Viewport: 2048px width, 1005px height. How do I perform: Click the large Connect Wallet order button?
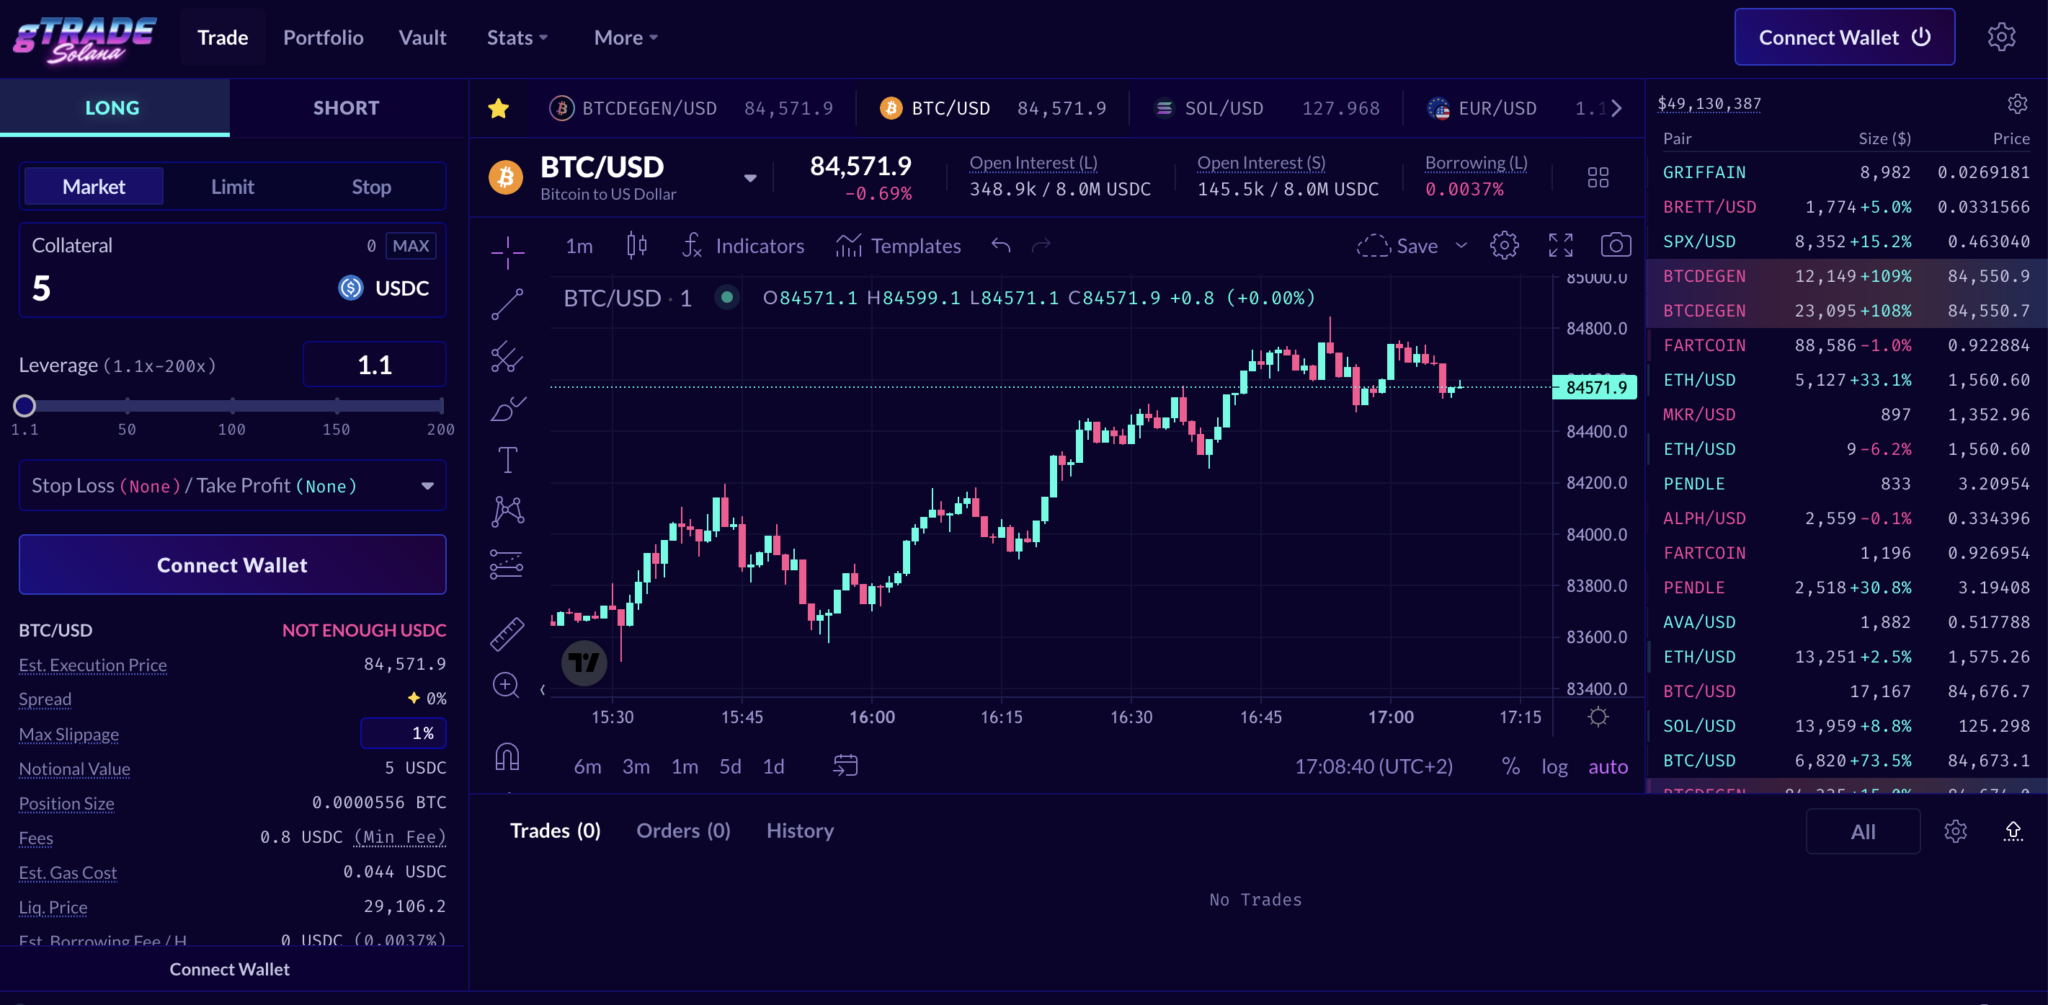[x=232, y=565]
